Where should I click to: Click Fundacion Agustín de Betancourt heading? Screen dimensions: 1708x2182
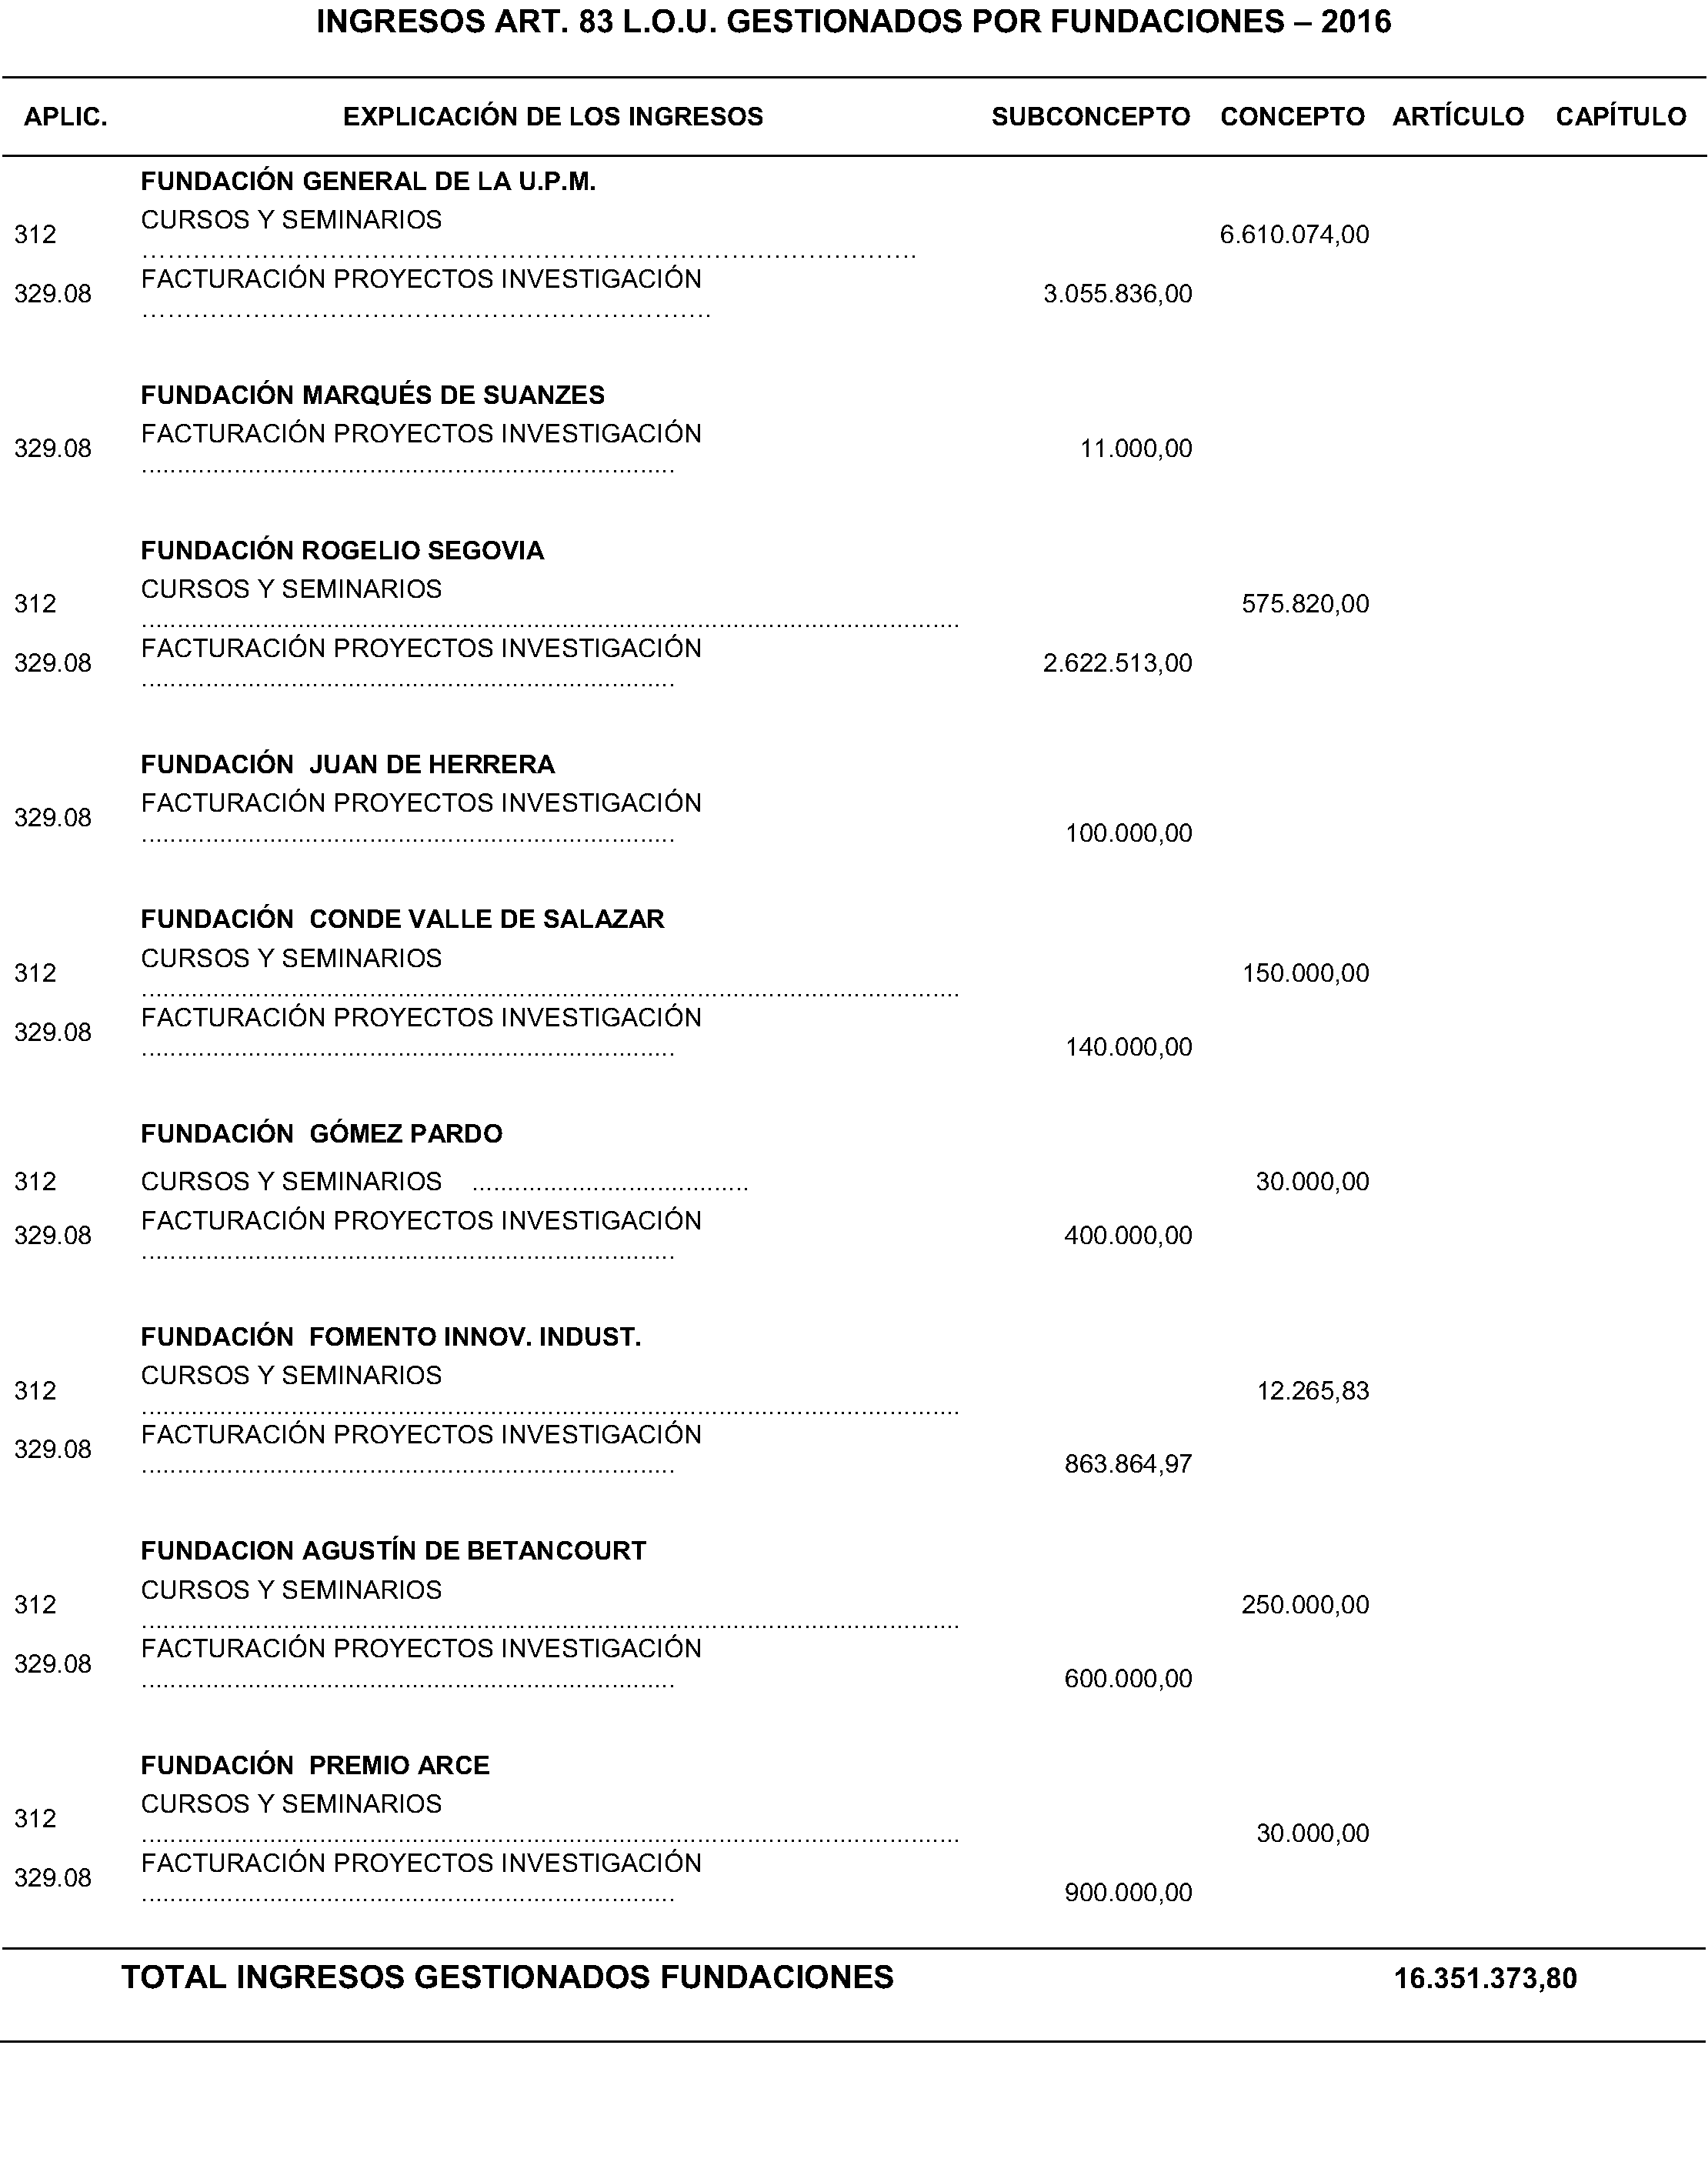393,1551
